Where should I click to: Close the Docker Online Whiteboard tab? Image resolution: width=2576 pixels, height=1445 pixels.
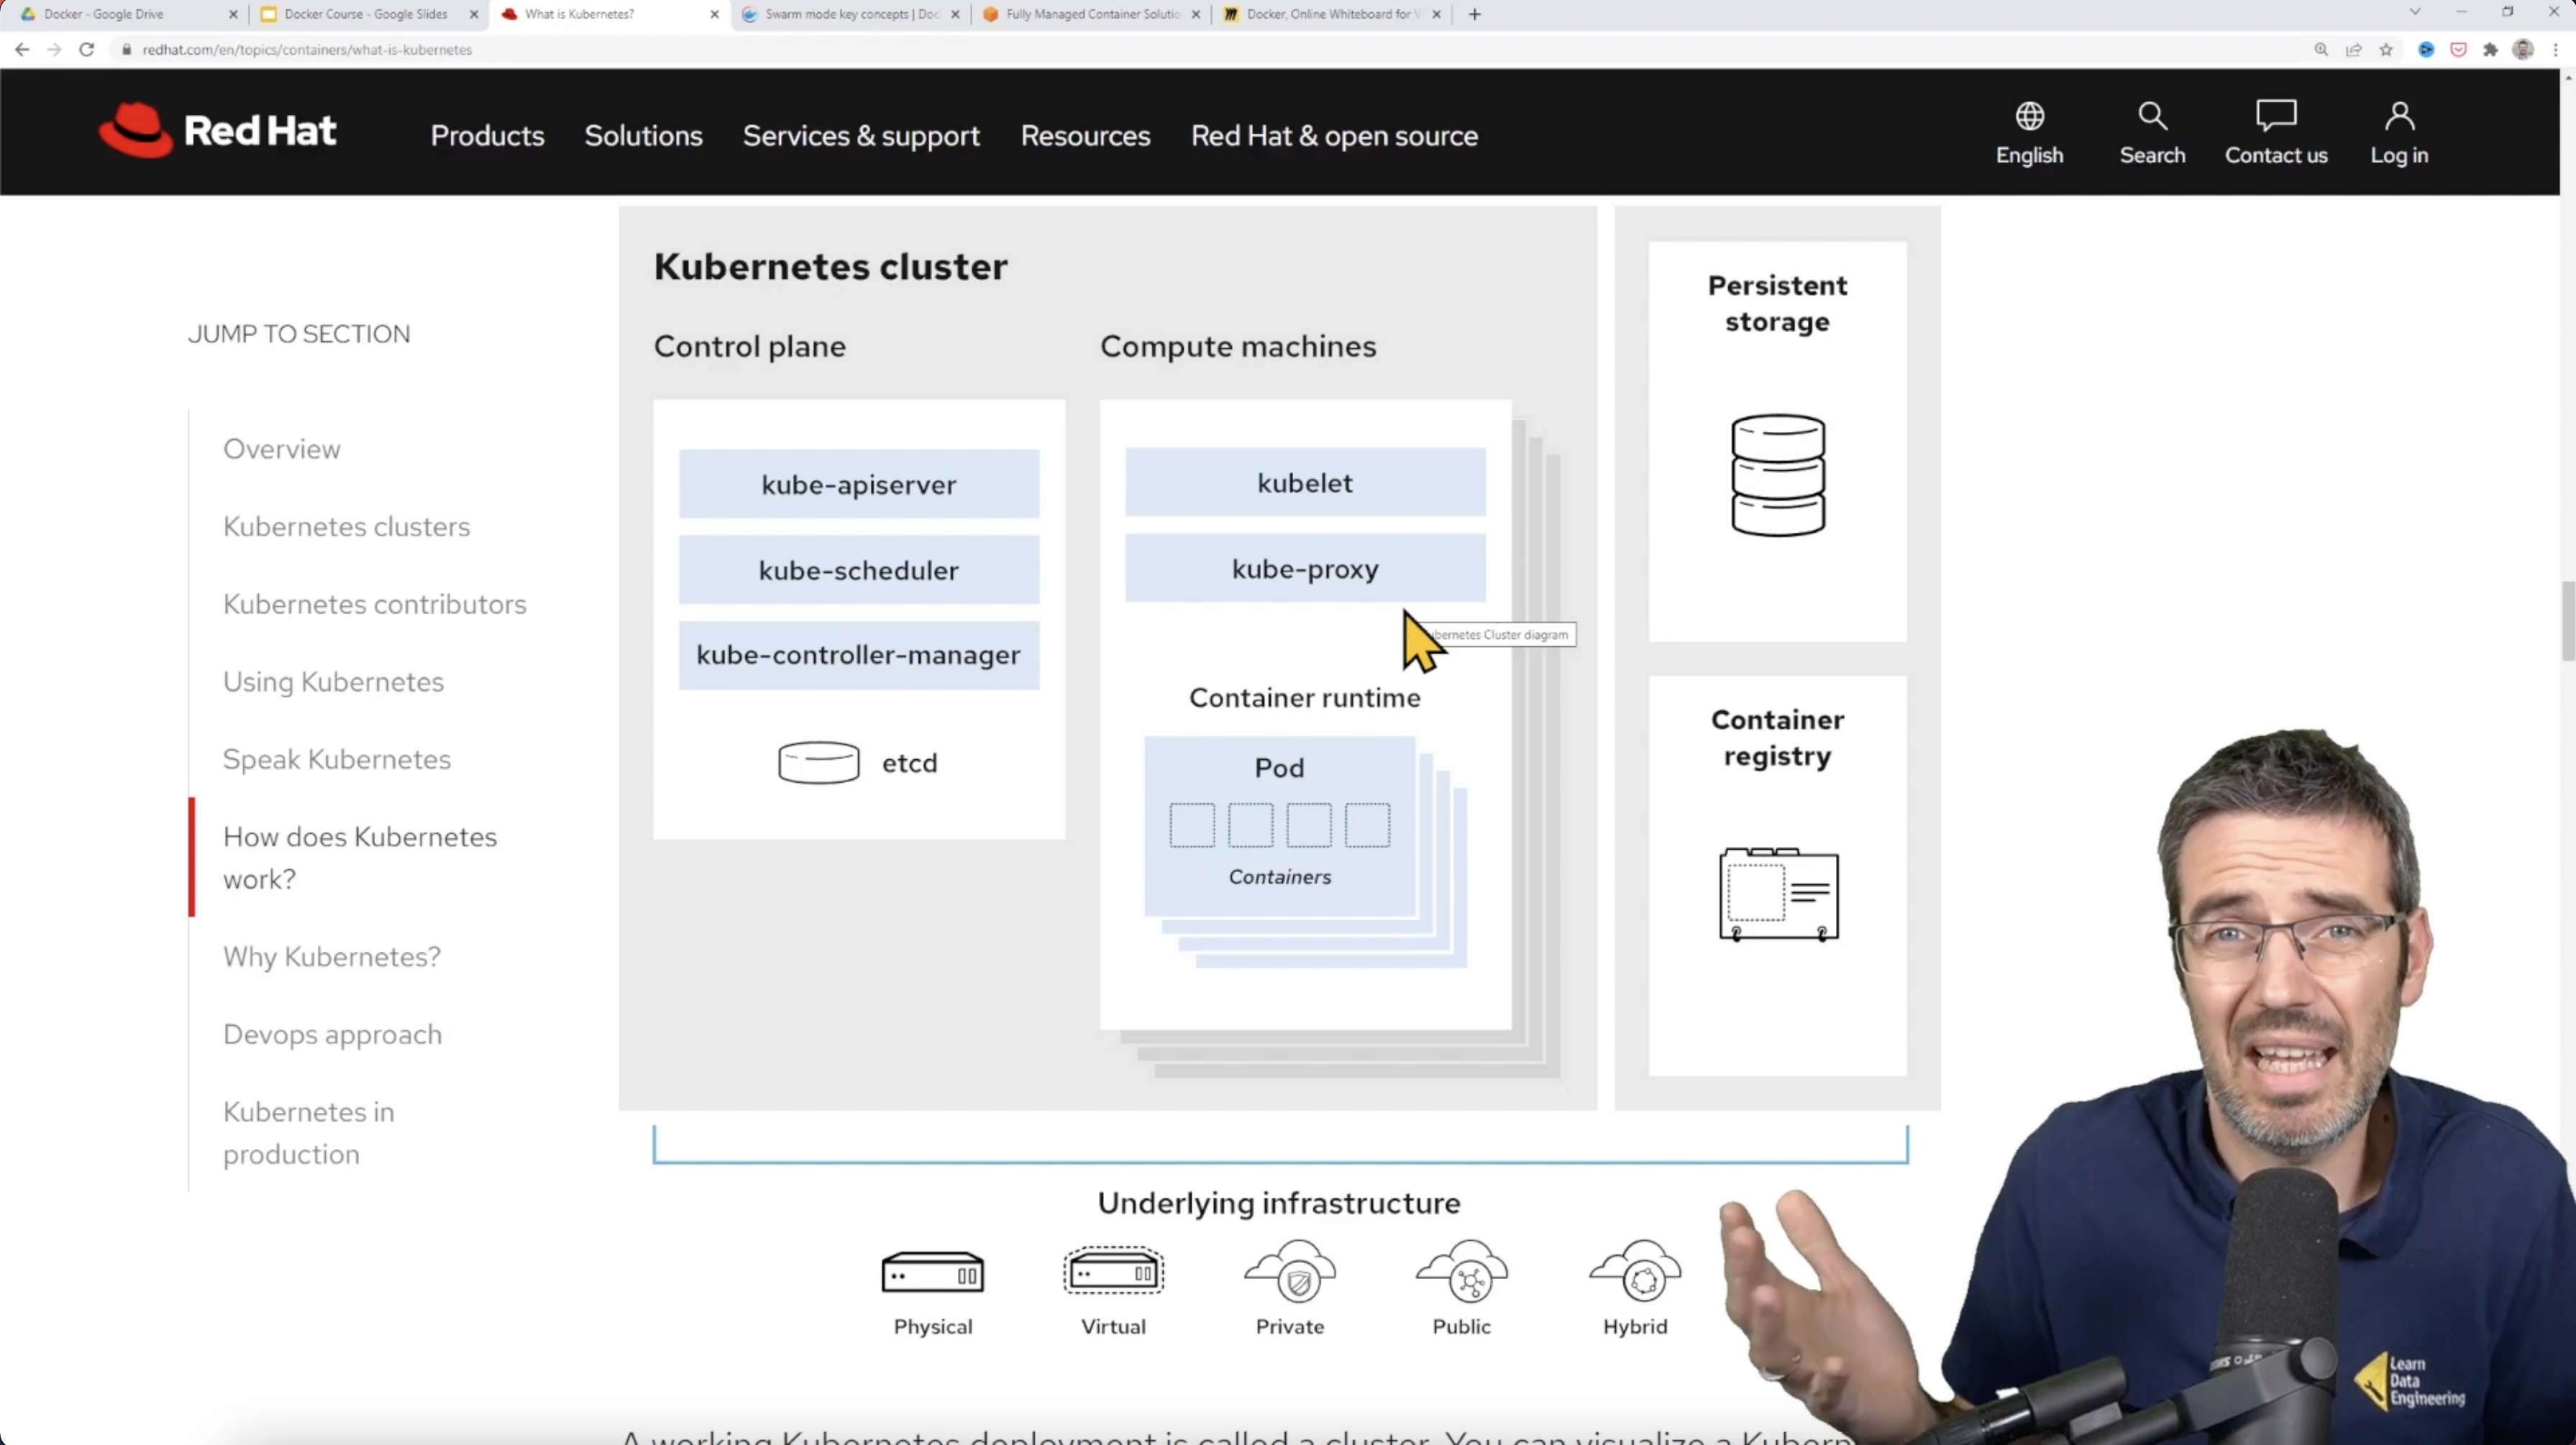coord(1436,14)
